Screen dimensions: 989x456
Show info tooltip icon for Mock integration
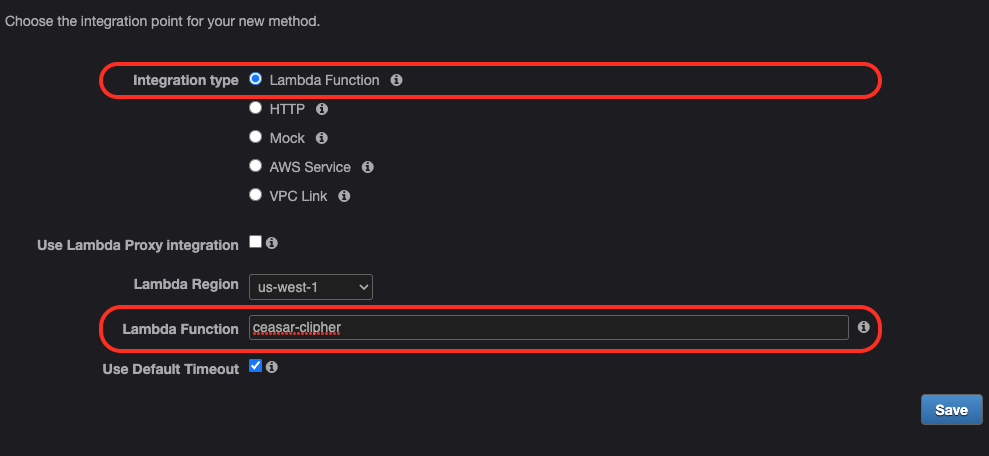tap(321, 137)
